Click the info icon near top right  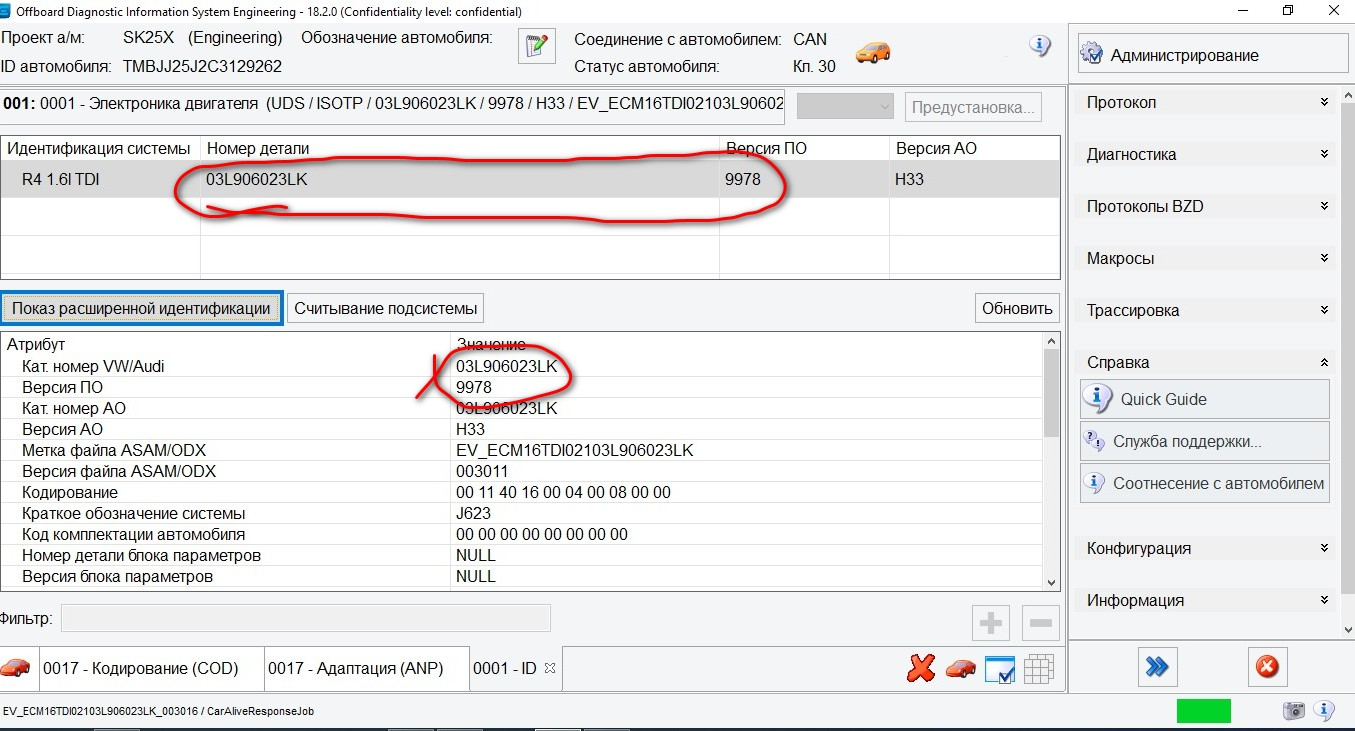click(x=1040, y=45)
